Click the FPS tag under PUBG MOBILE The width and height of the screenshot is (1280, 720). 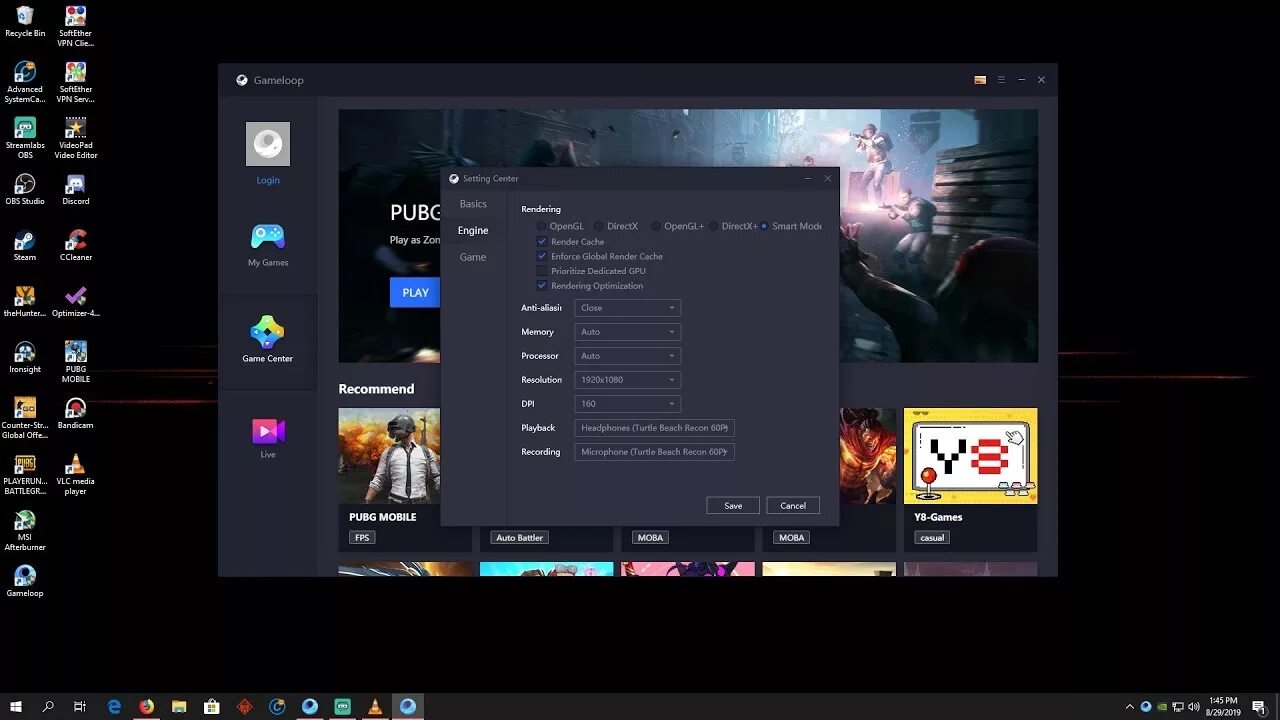click(362, 538)
